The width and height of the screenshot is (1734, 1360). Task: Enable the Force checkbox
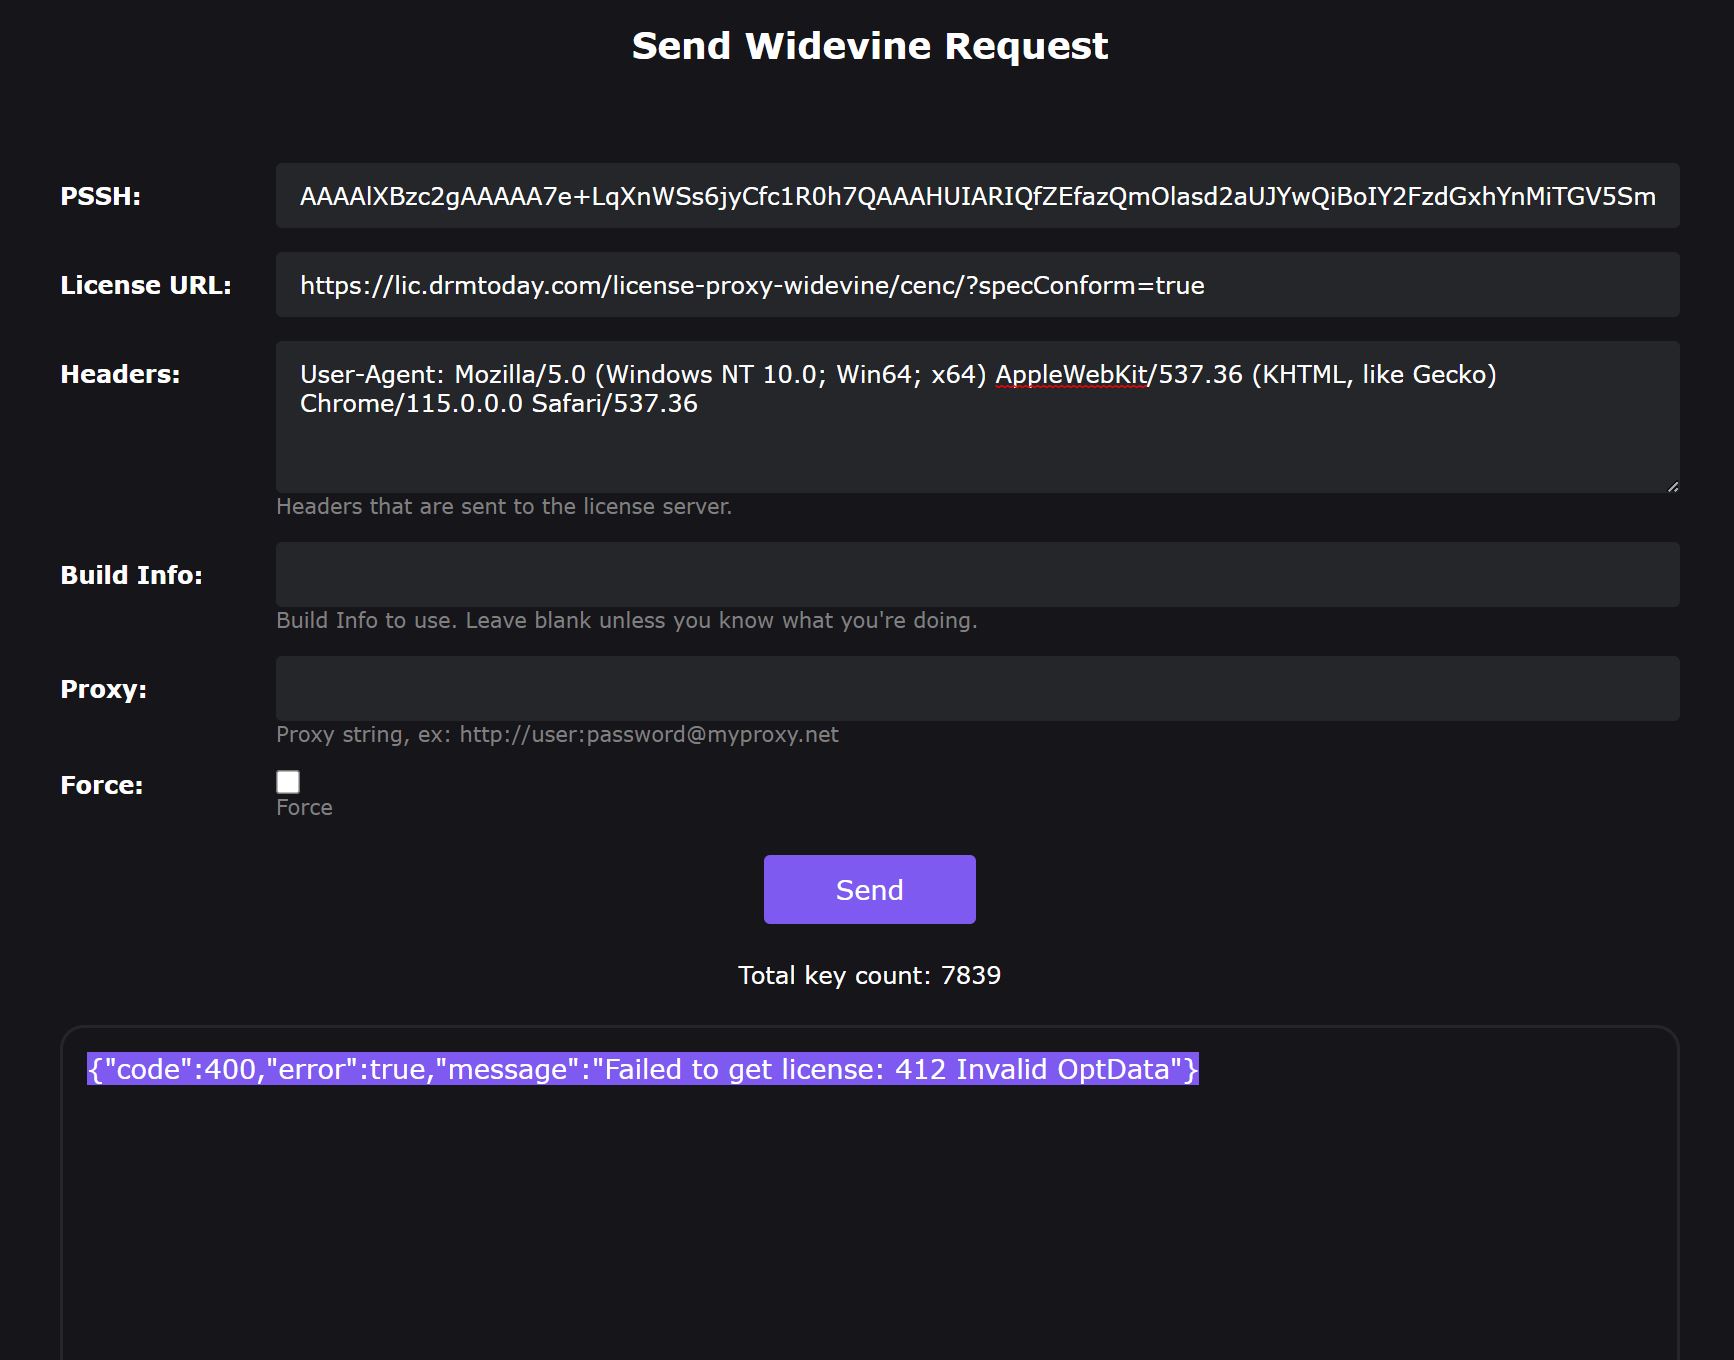[x=288, y=782]
